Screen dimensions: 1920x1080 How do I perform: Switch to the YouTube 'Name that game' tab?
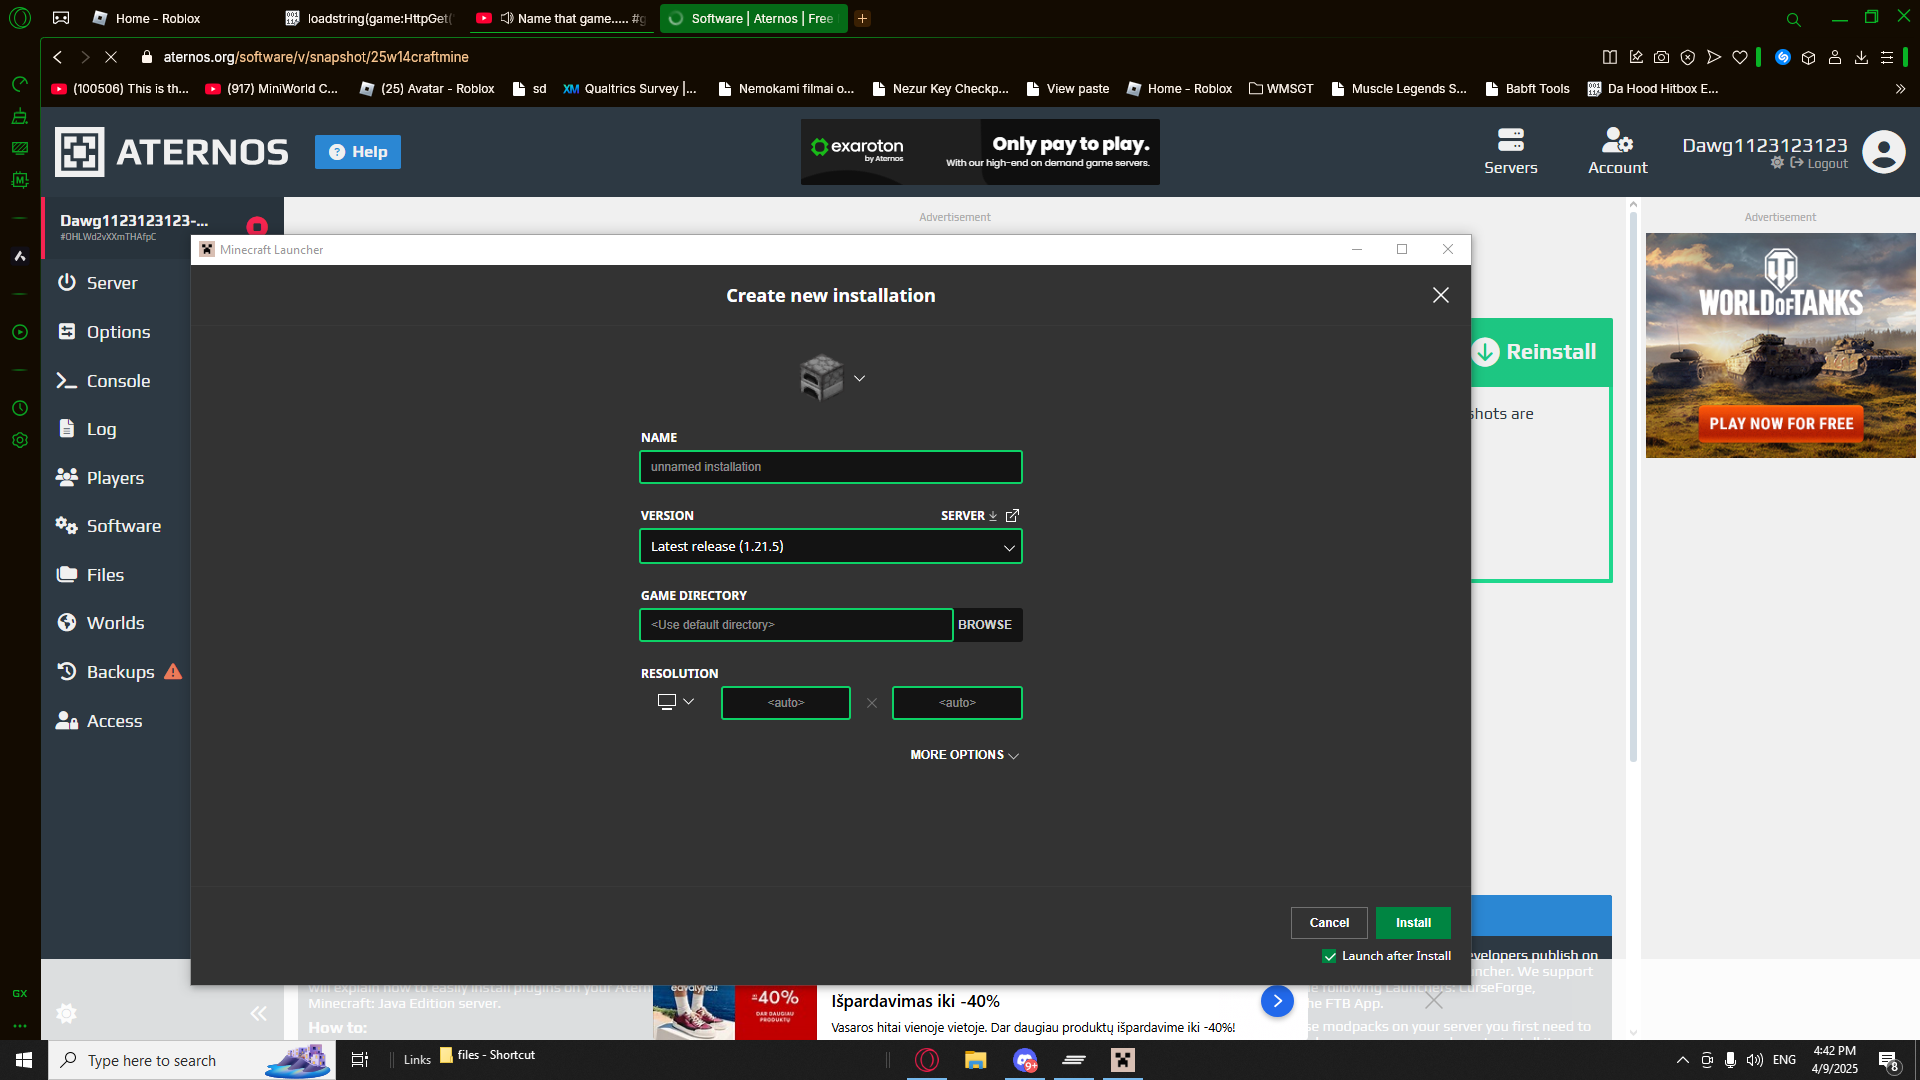tap(561, 18)
